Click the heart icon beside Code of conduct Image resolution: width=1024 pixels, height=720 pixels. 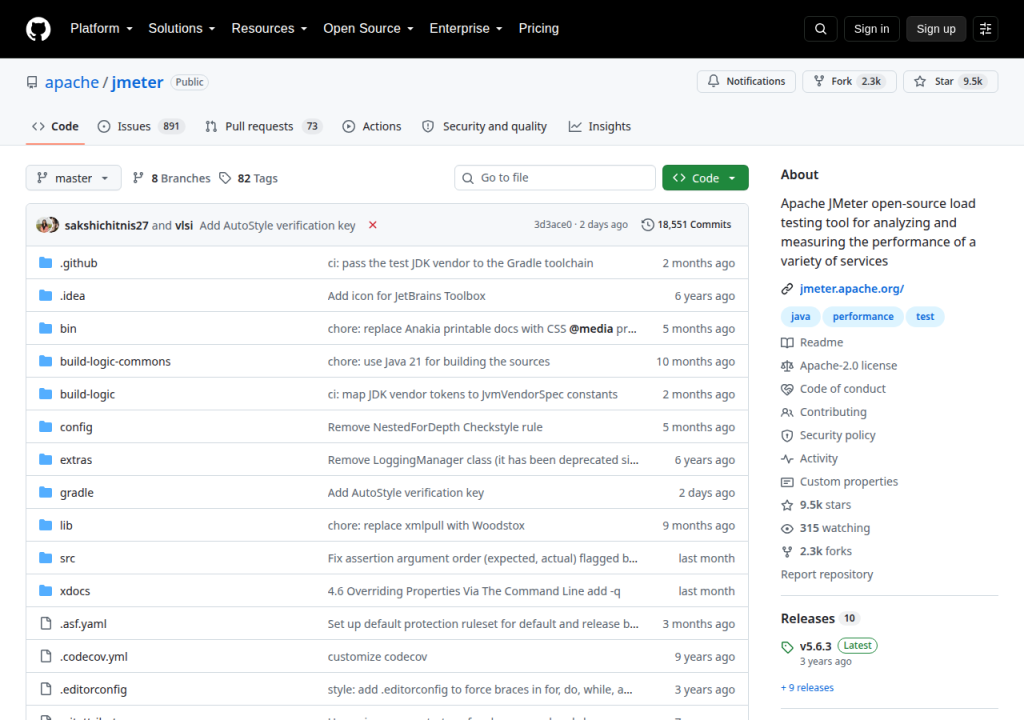click(x=787, y=389)
